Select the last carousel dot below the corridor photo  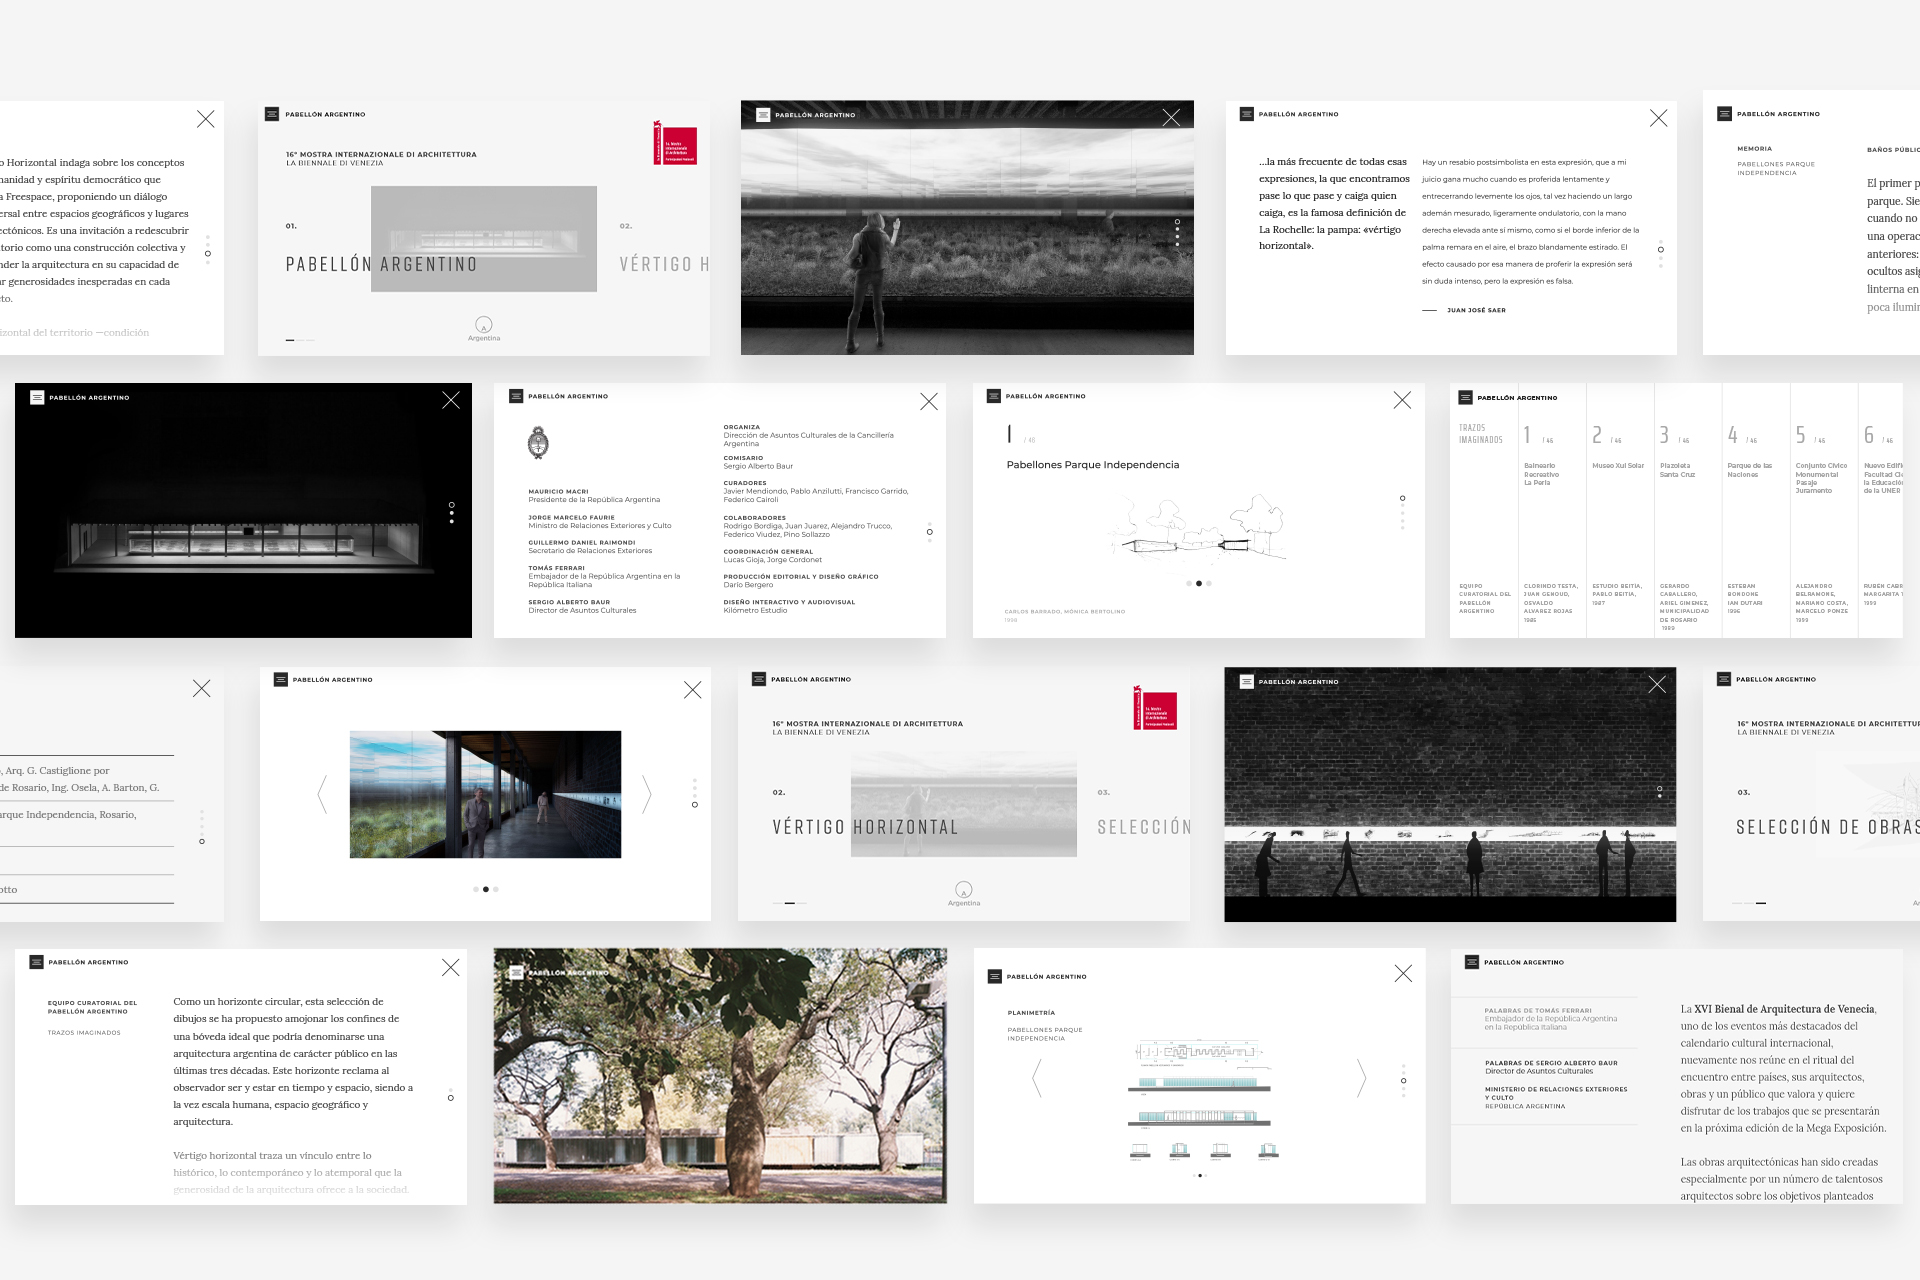[496, 889]
